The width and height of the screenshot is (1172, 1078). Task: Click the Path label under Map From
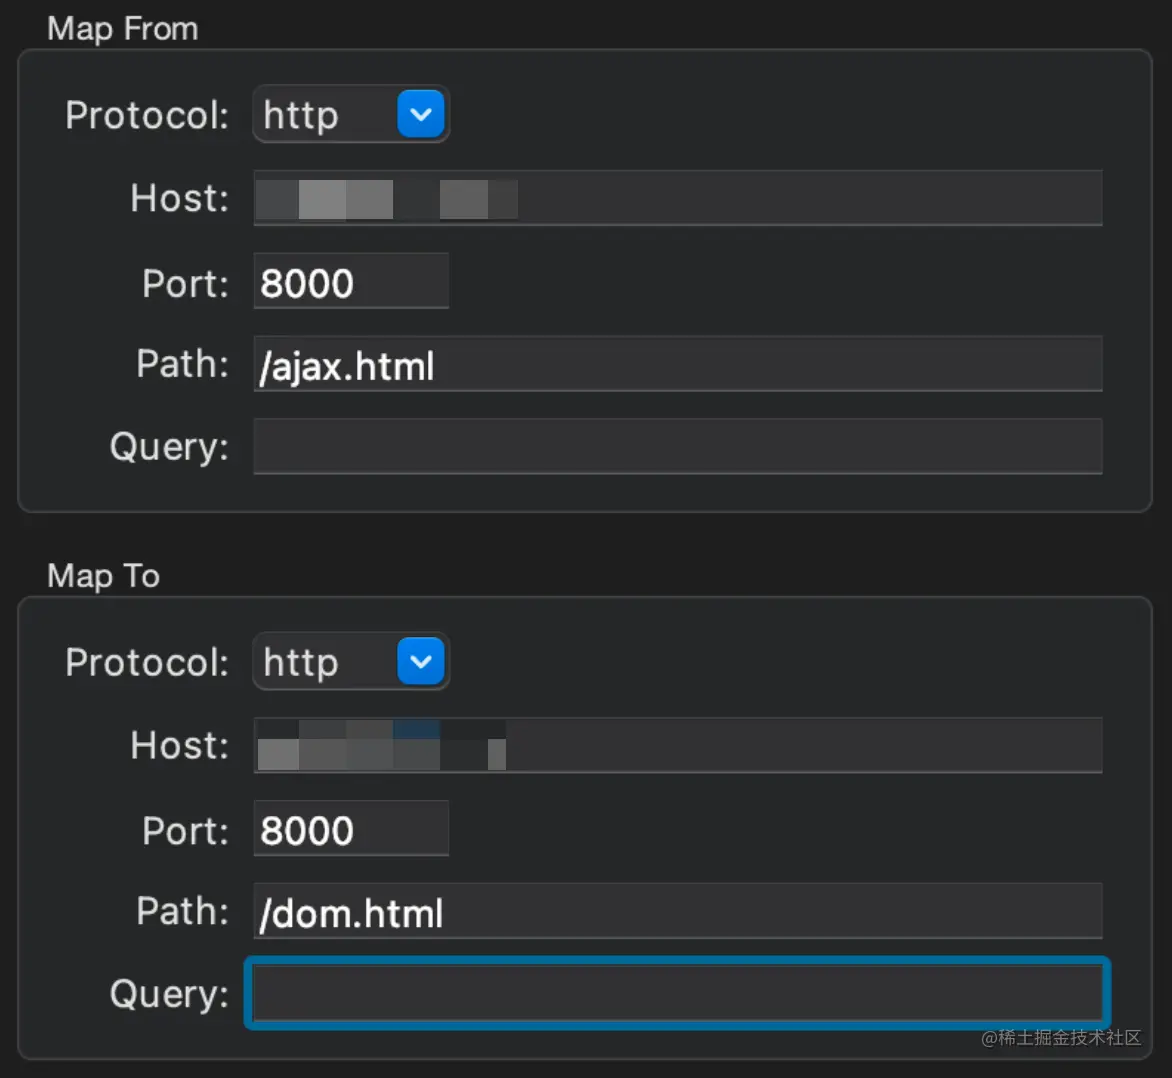point(182,364)
